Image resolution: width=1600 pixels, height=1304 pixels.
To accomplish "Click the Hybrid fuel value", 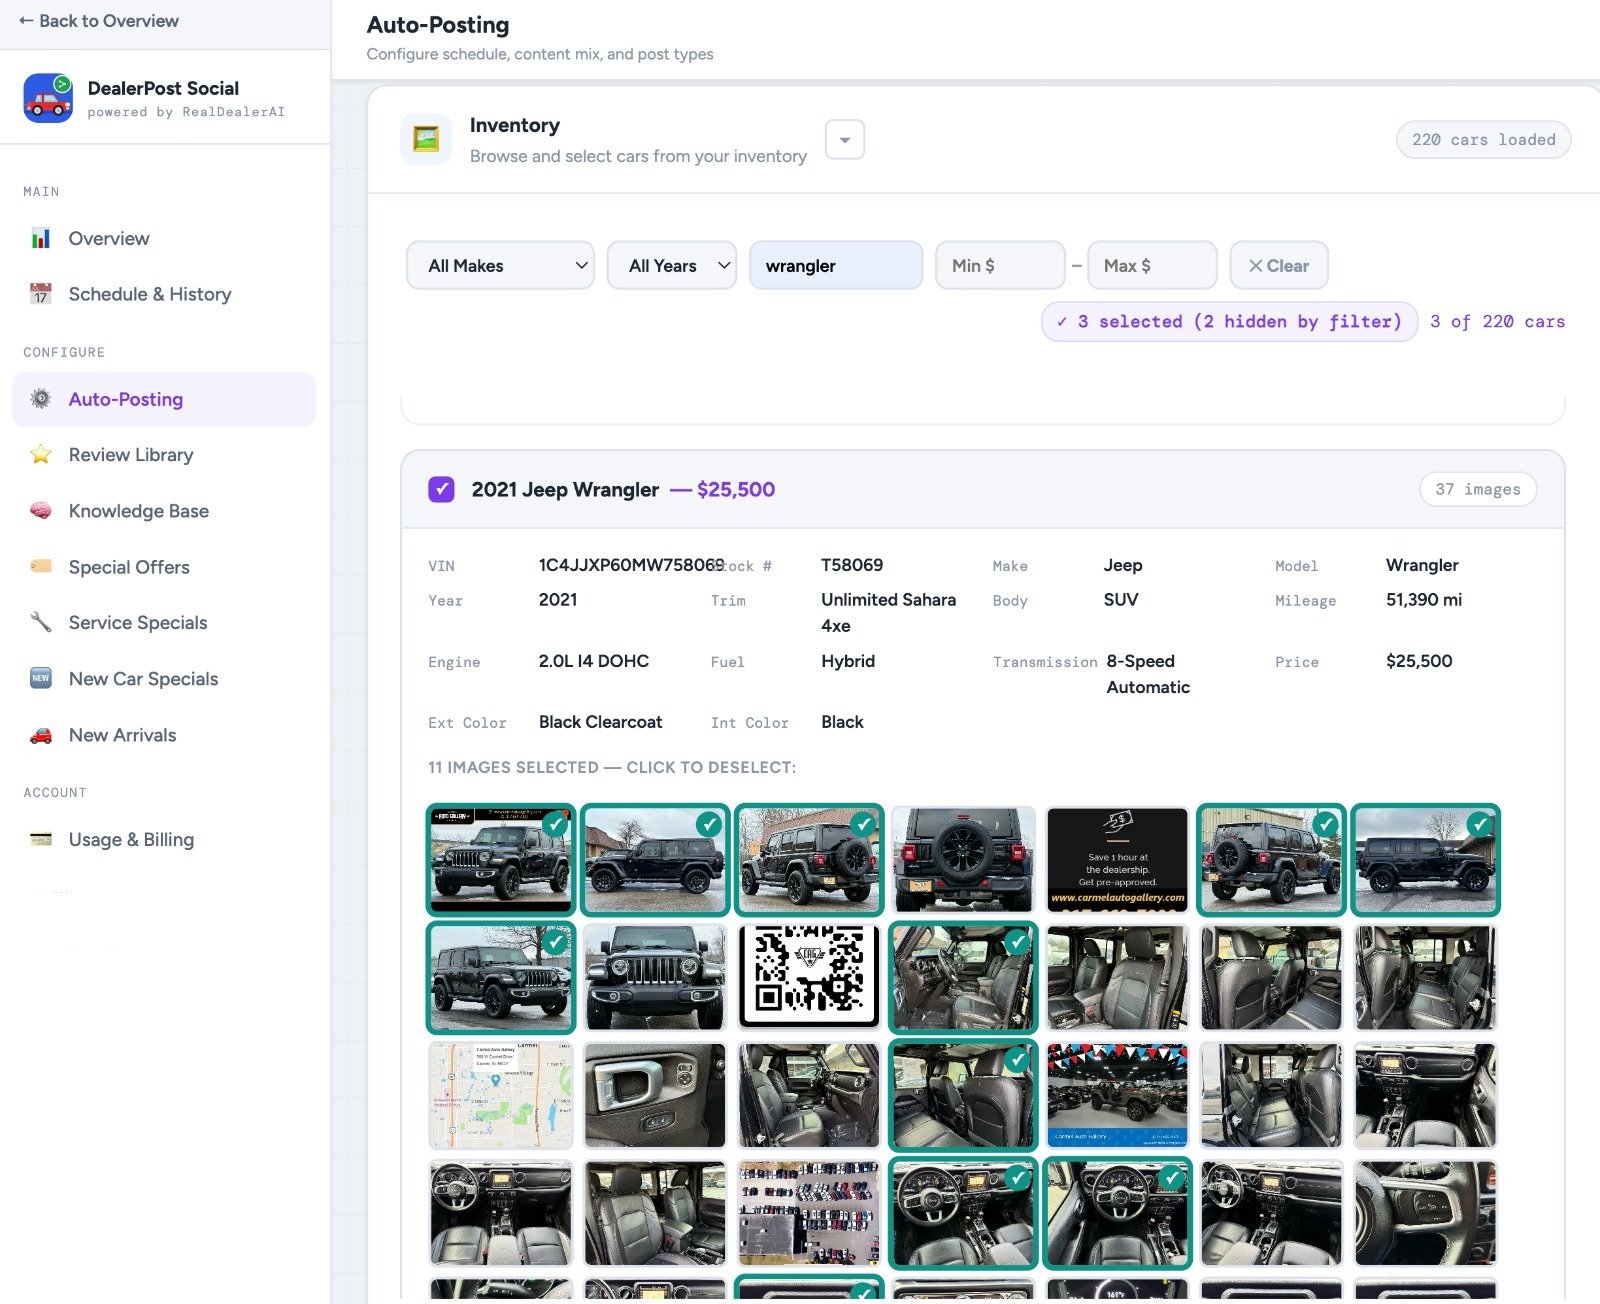I will click(x=848, y=661).
